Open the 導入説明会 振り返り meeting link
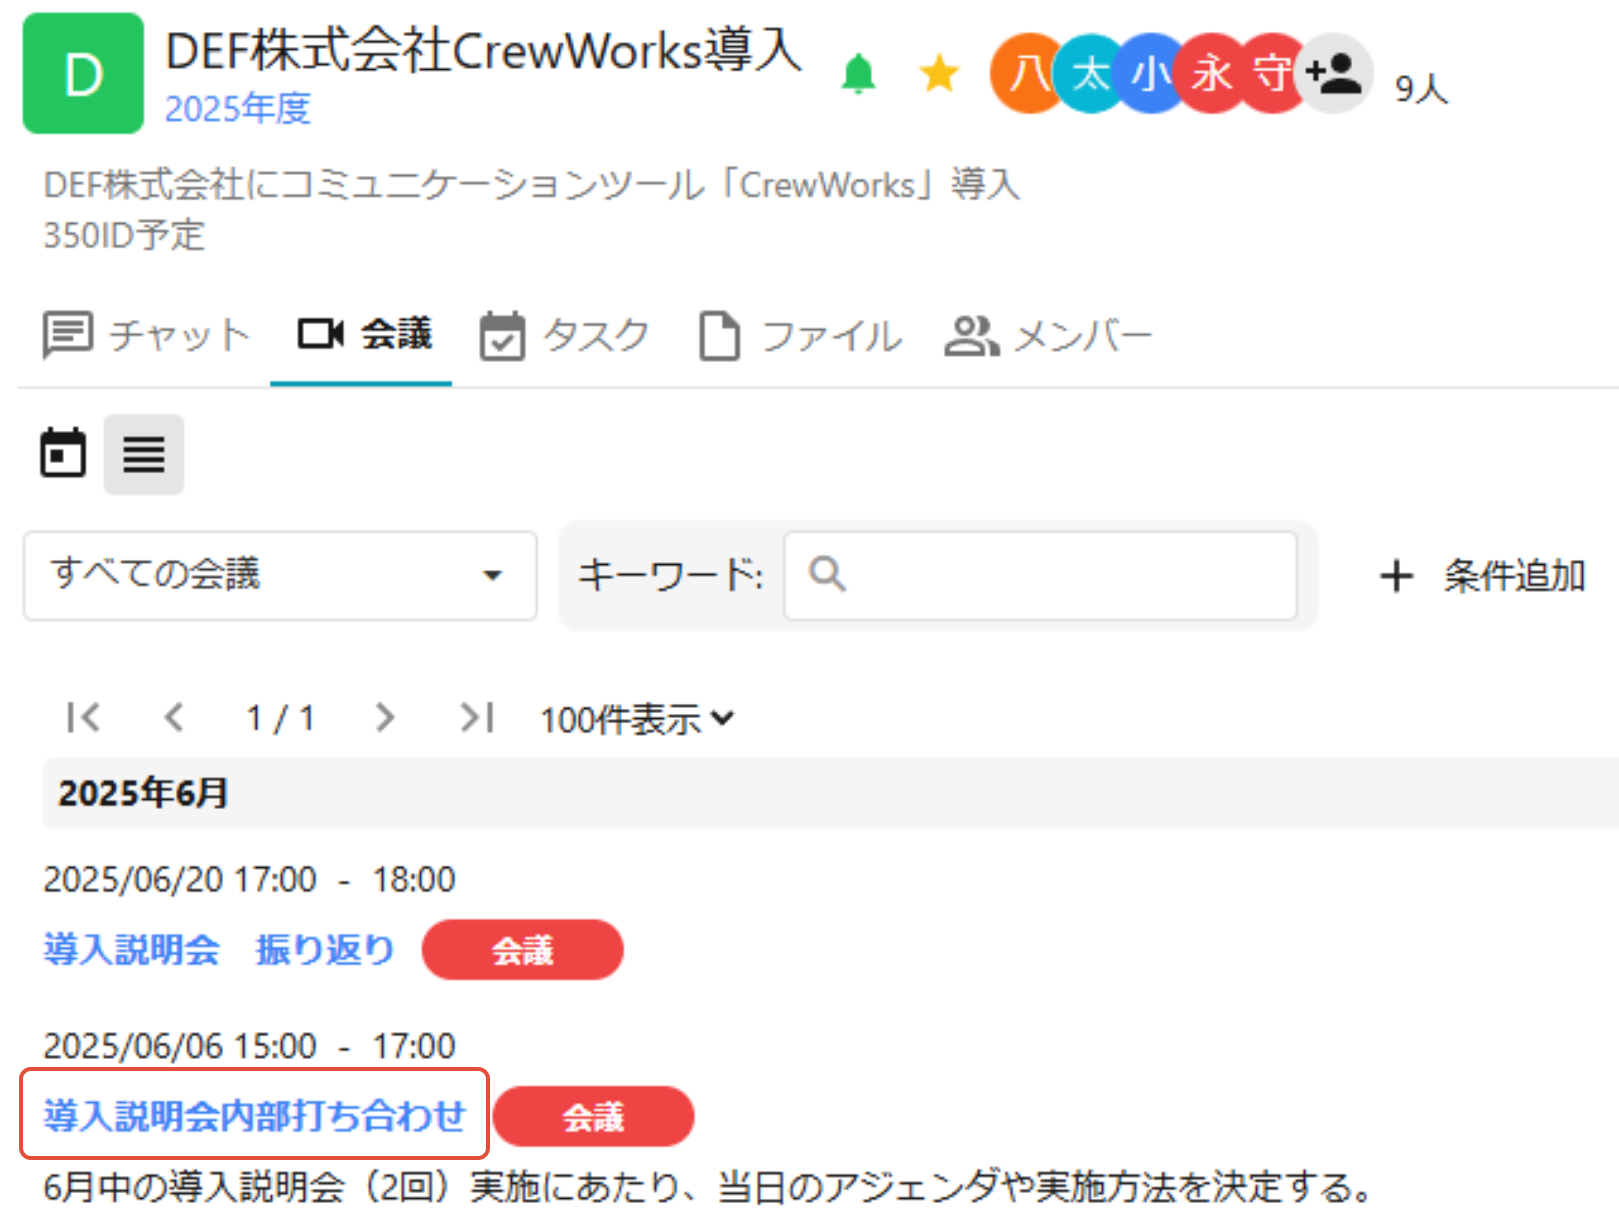The height and width of the screenshot is (1230, 1619). 219,949
